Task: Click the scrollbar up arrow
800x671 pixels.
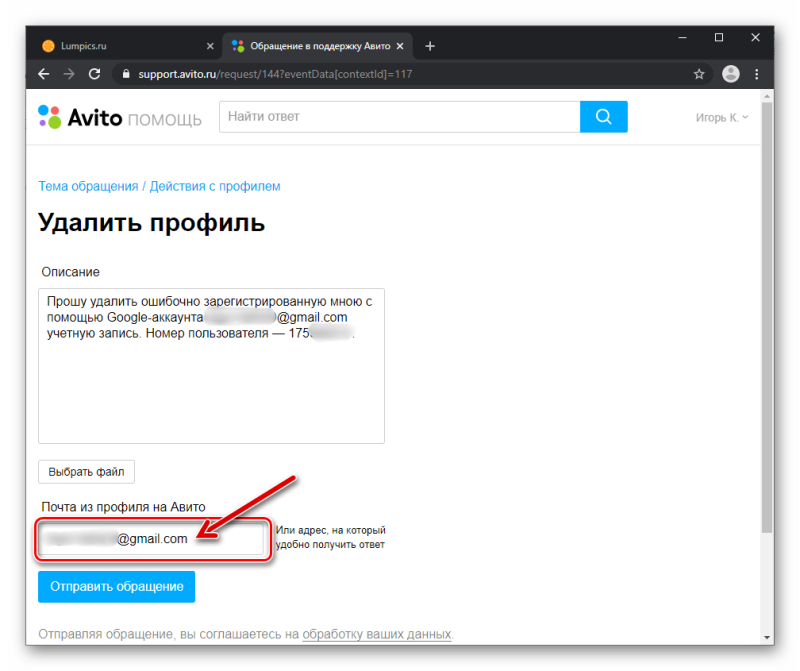Action: point(767,96)
